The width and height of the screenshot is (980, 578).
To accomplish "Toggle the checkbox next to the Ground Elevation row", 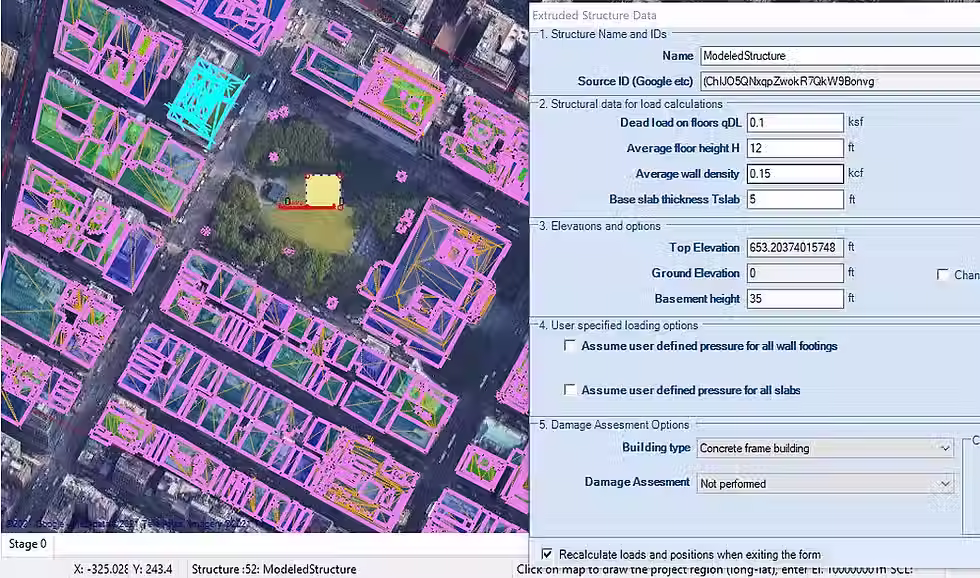I will [x=942, y=274].
